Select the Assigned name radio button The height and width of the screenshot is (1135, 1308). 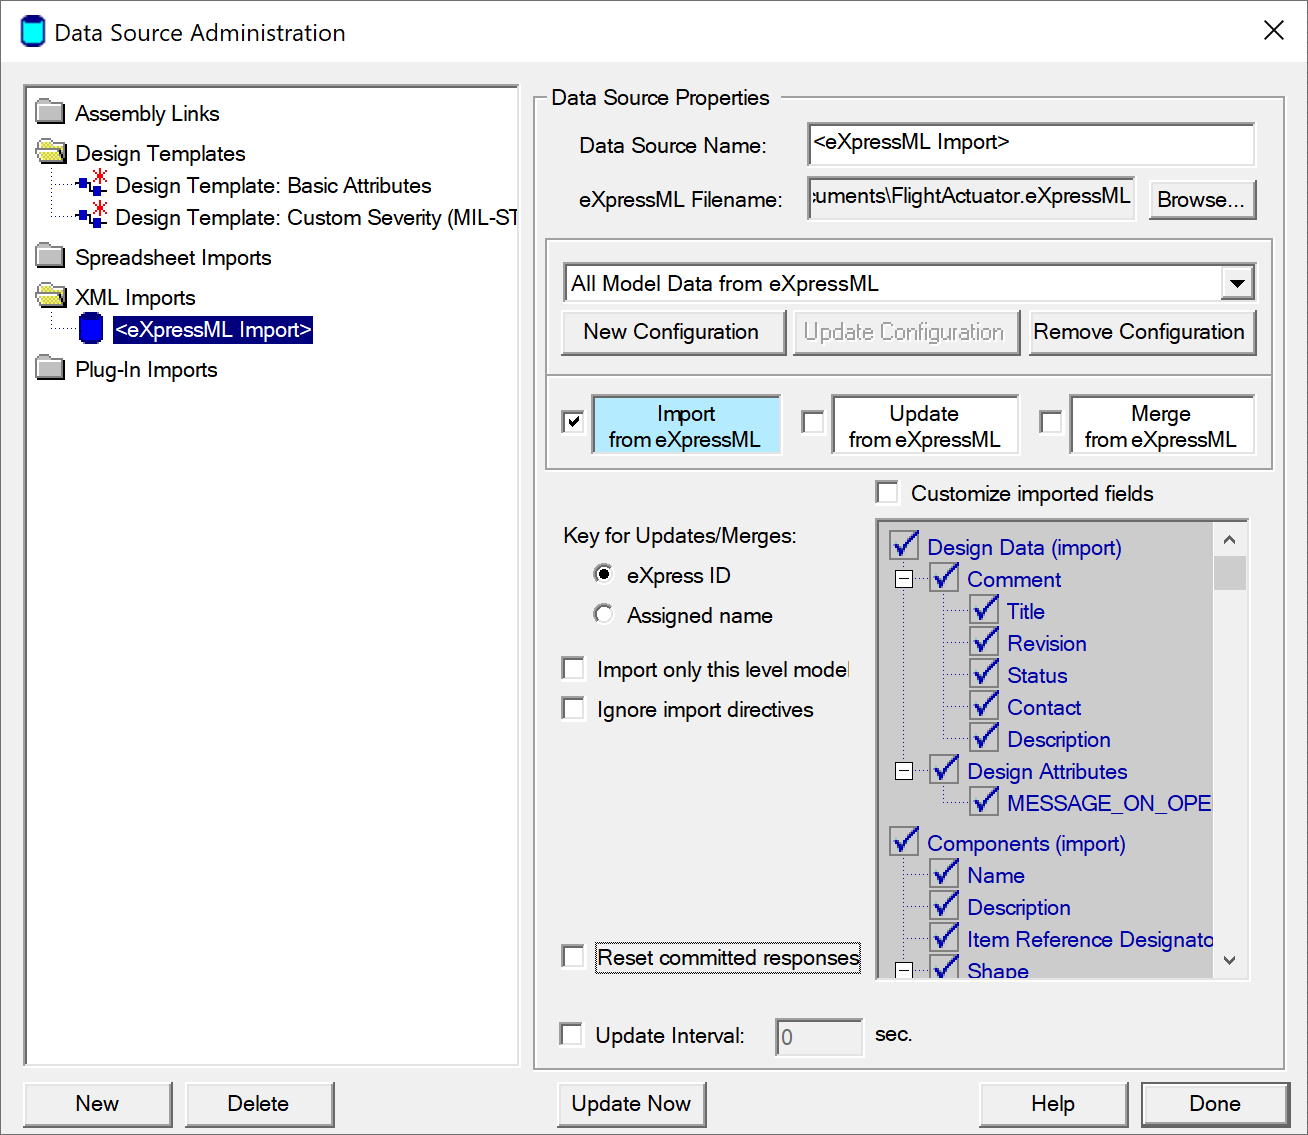click(603, 614)
